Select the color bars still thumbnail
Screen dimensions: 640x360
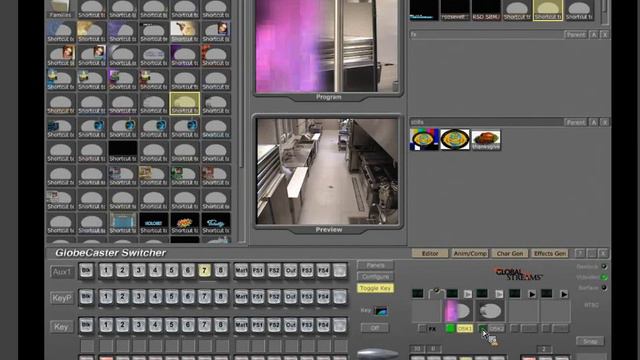click(x=424, y=140)
